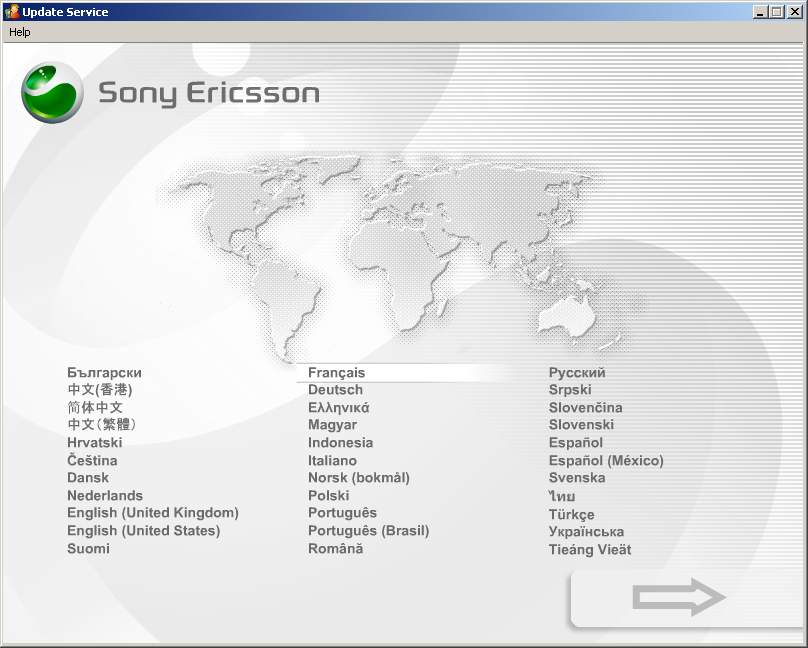
Task: Select English (United States)
Action: click(x=144, y=531)
